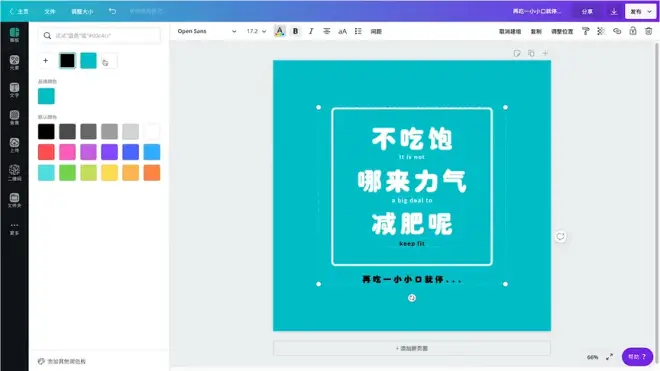
Task: Click the rotate handle below selected group
Action: pyautogui.click(x=412, y=298)
